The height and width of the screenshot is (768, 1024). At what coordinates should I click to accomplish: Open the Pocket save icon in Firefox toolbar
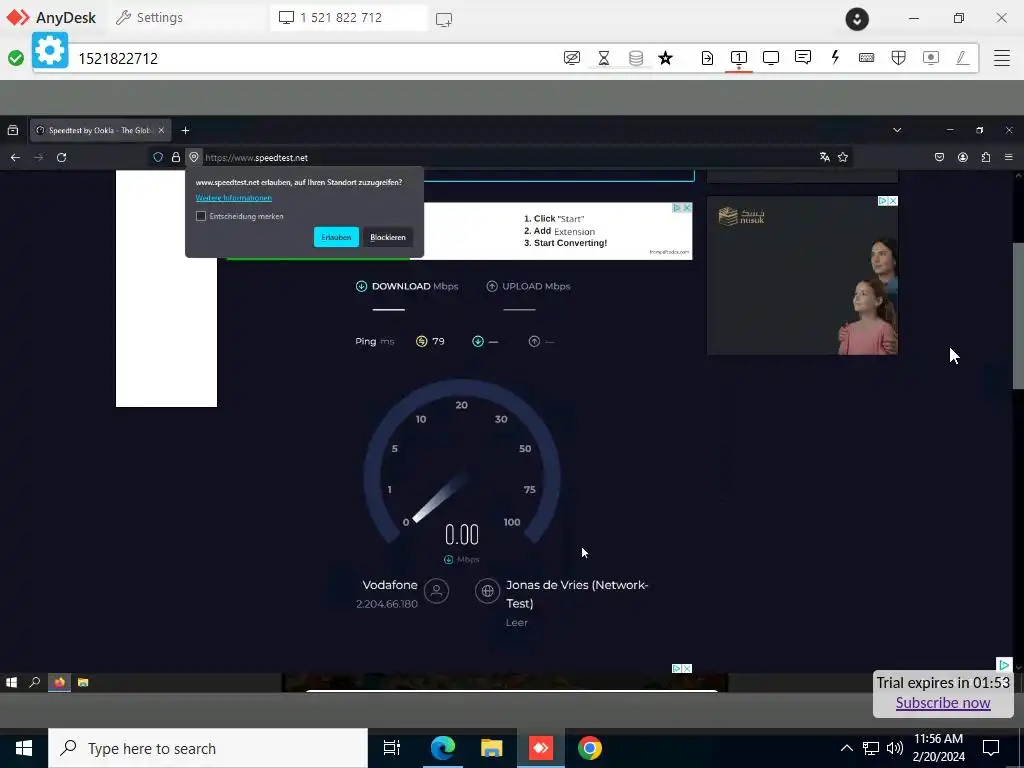939,157
